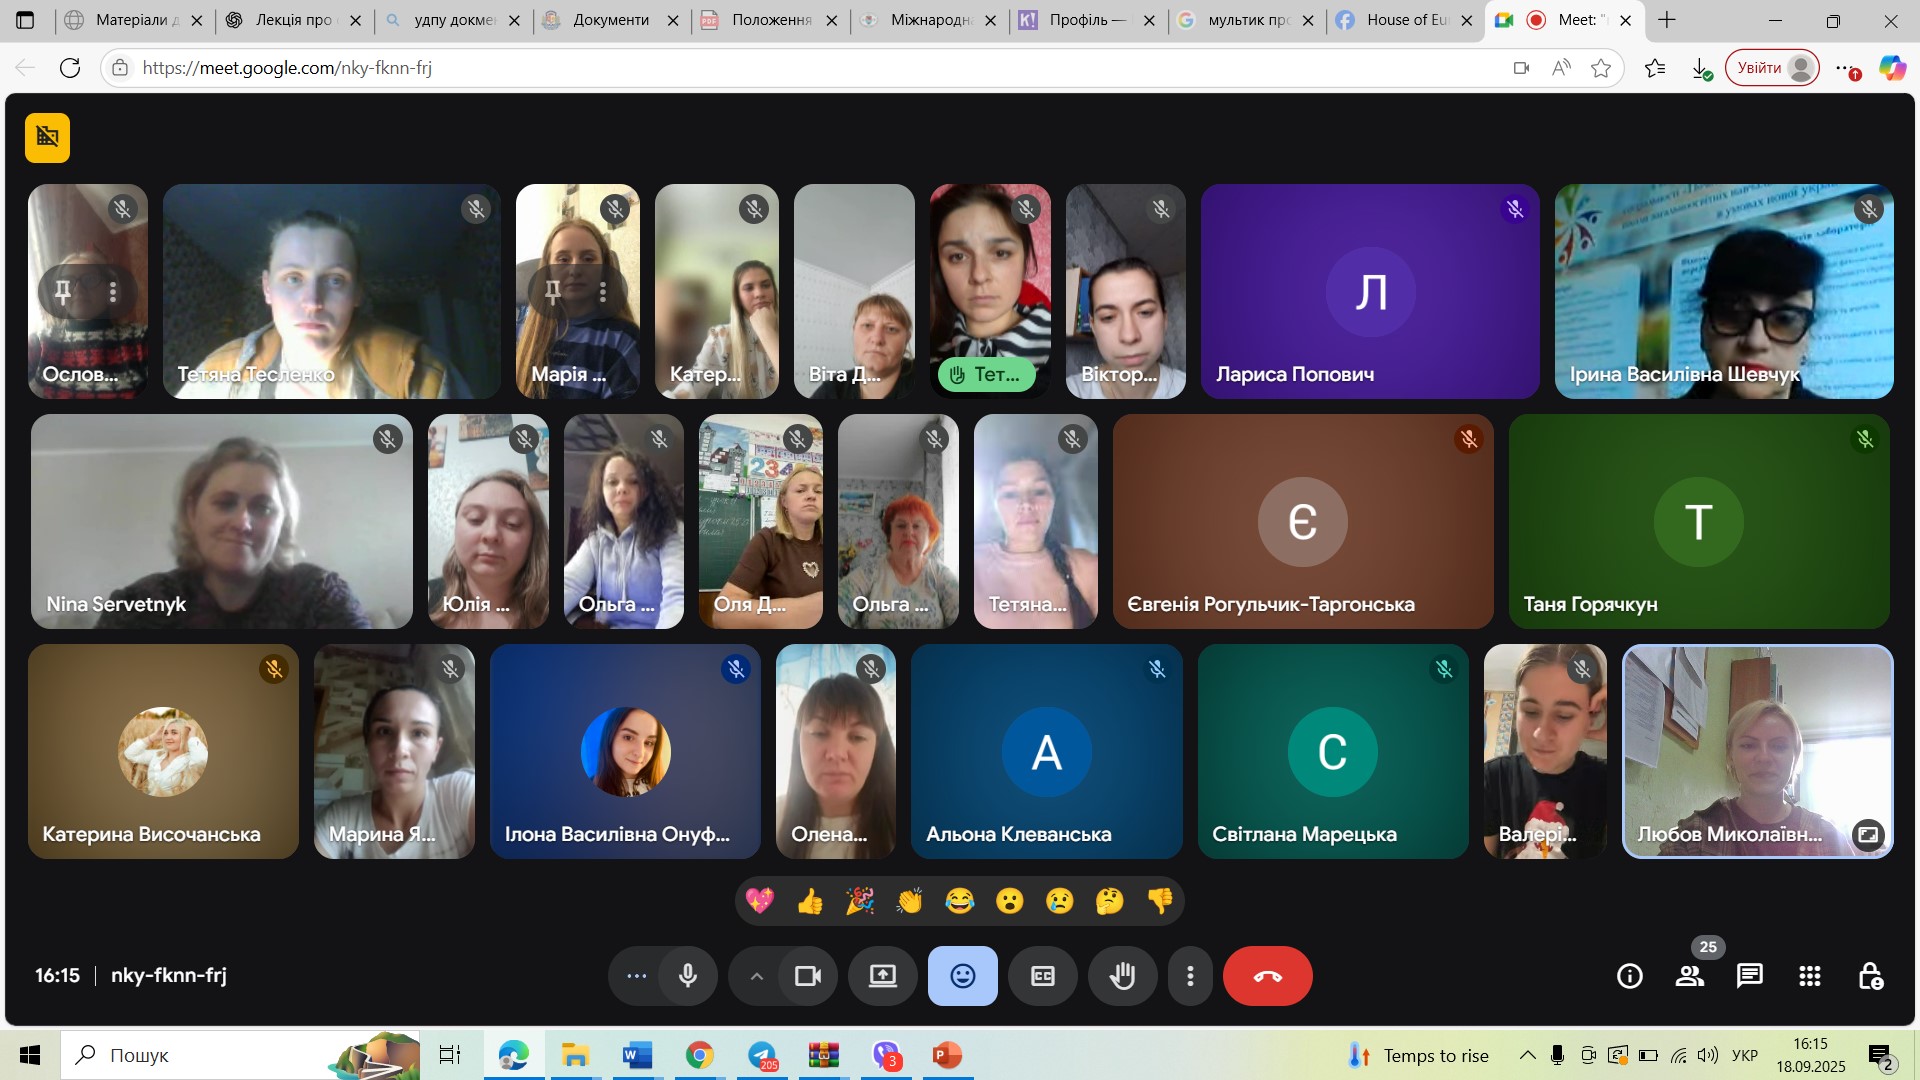
Task: Switch to the Документи browser tab
Action: pyautogui.click(x=610, y=20)
